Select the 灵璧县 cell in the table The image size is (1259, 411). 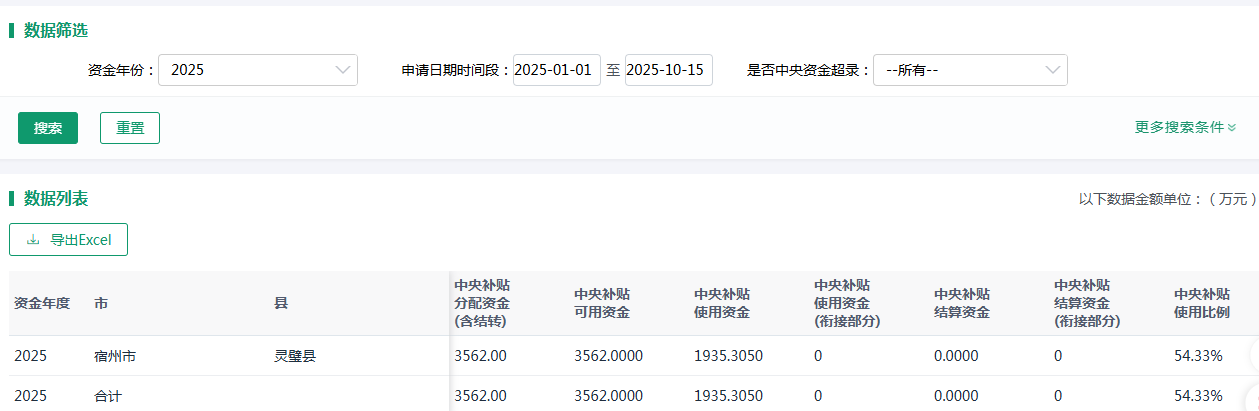[295, 356]
